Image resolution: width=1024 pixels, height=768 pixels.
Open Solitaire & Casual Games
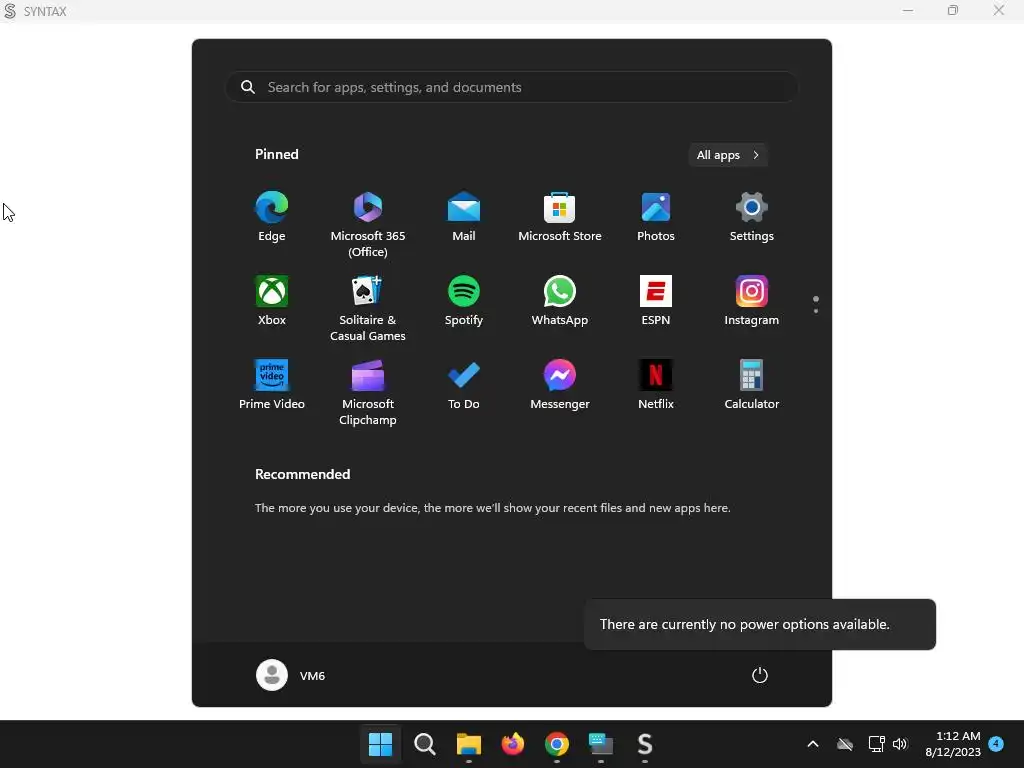[368, 309]
